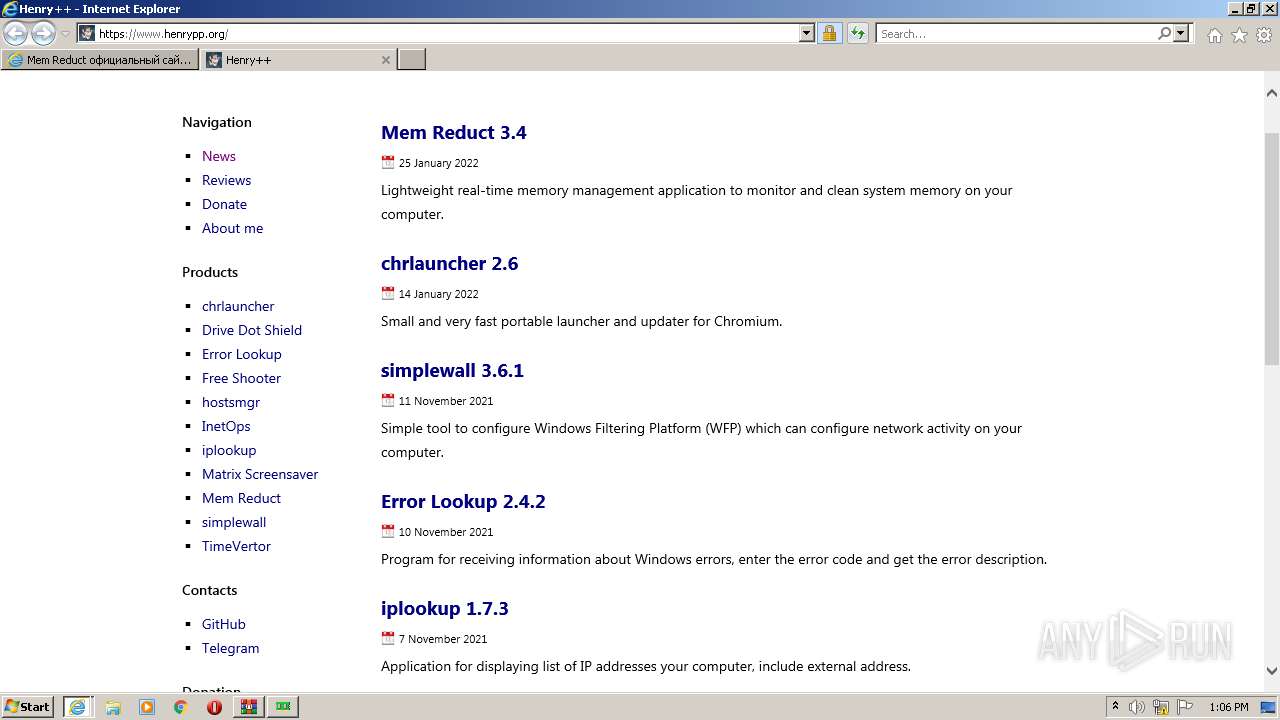This screenshot has height=720, width=1280.
Task: Click the search magnifier icon
Action: tap(1164, 33)
